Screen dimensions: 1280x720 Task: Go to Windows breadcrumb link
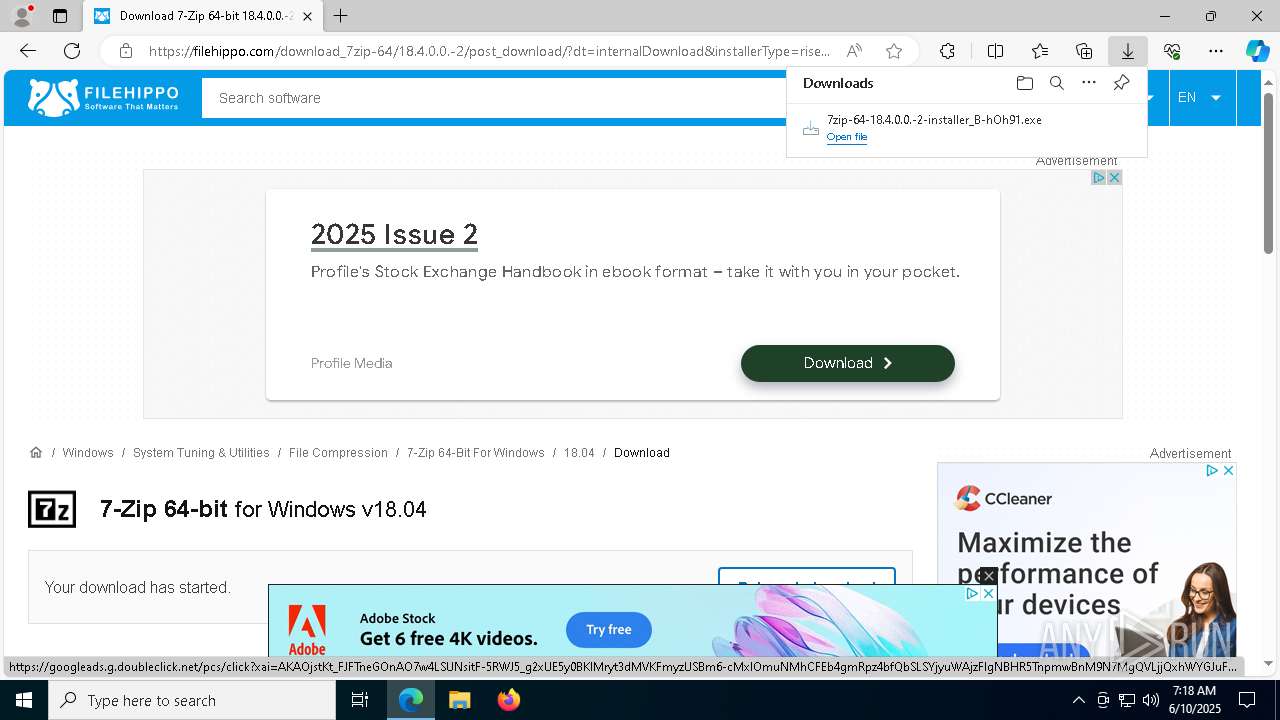(x=88, y=453)
